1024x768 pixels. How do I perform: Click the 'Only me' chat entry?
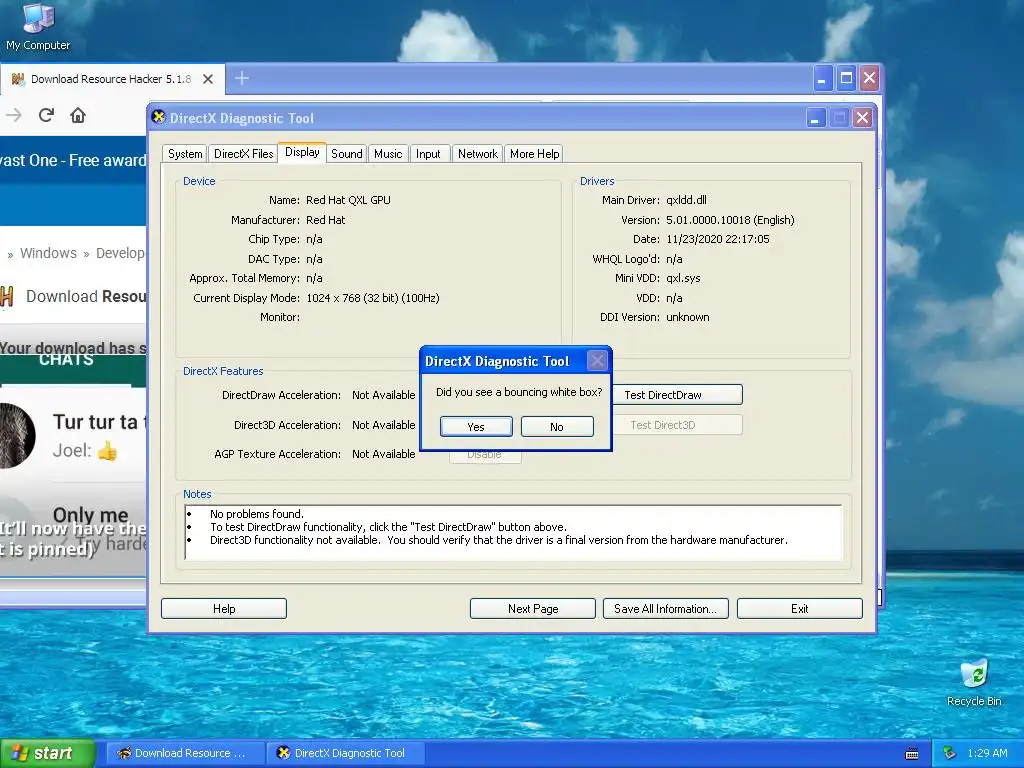(90, 515)
